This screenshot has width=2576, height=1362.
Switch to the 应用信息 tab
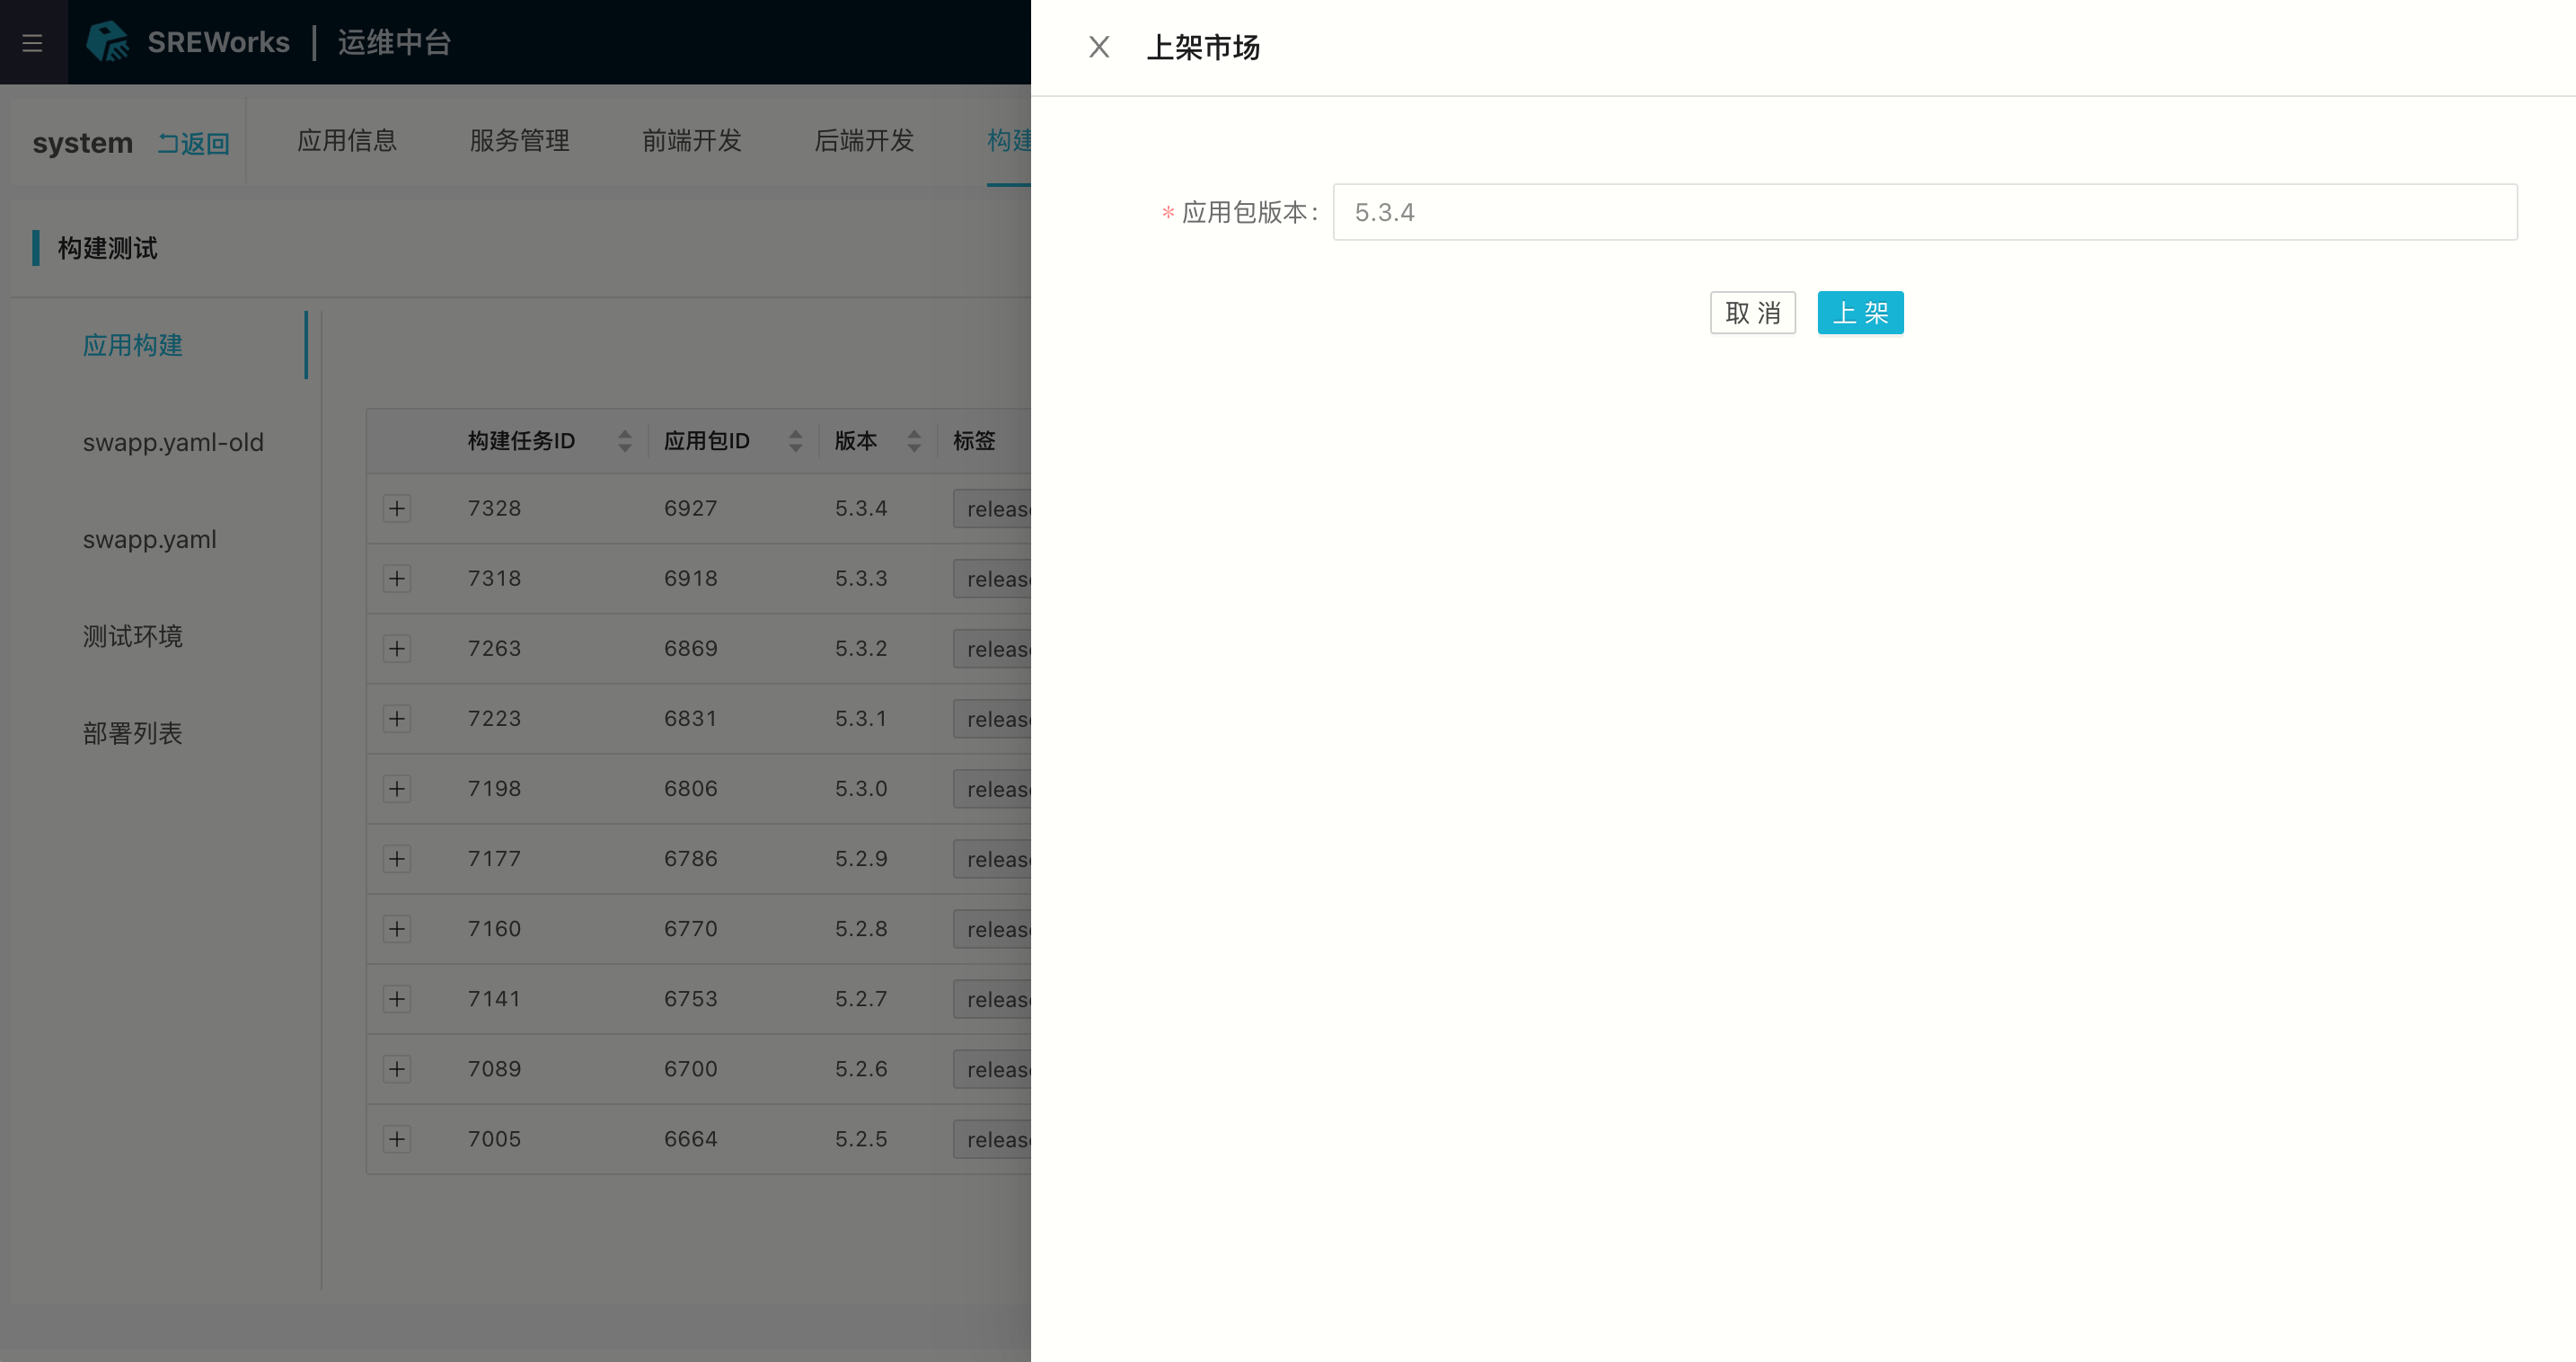347,141
